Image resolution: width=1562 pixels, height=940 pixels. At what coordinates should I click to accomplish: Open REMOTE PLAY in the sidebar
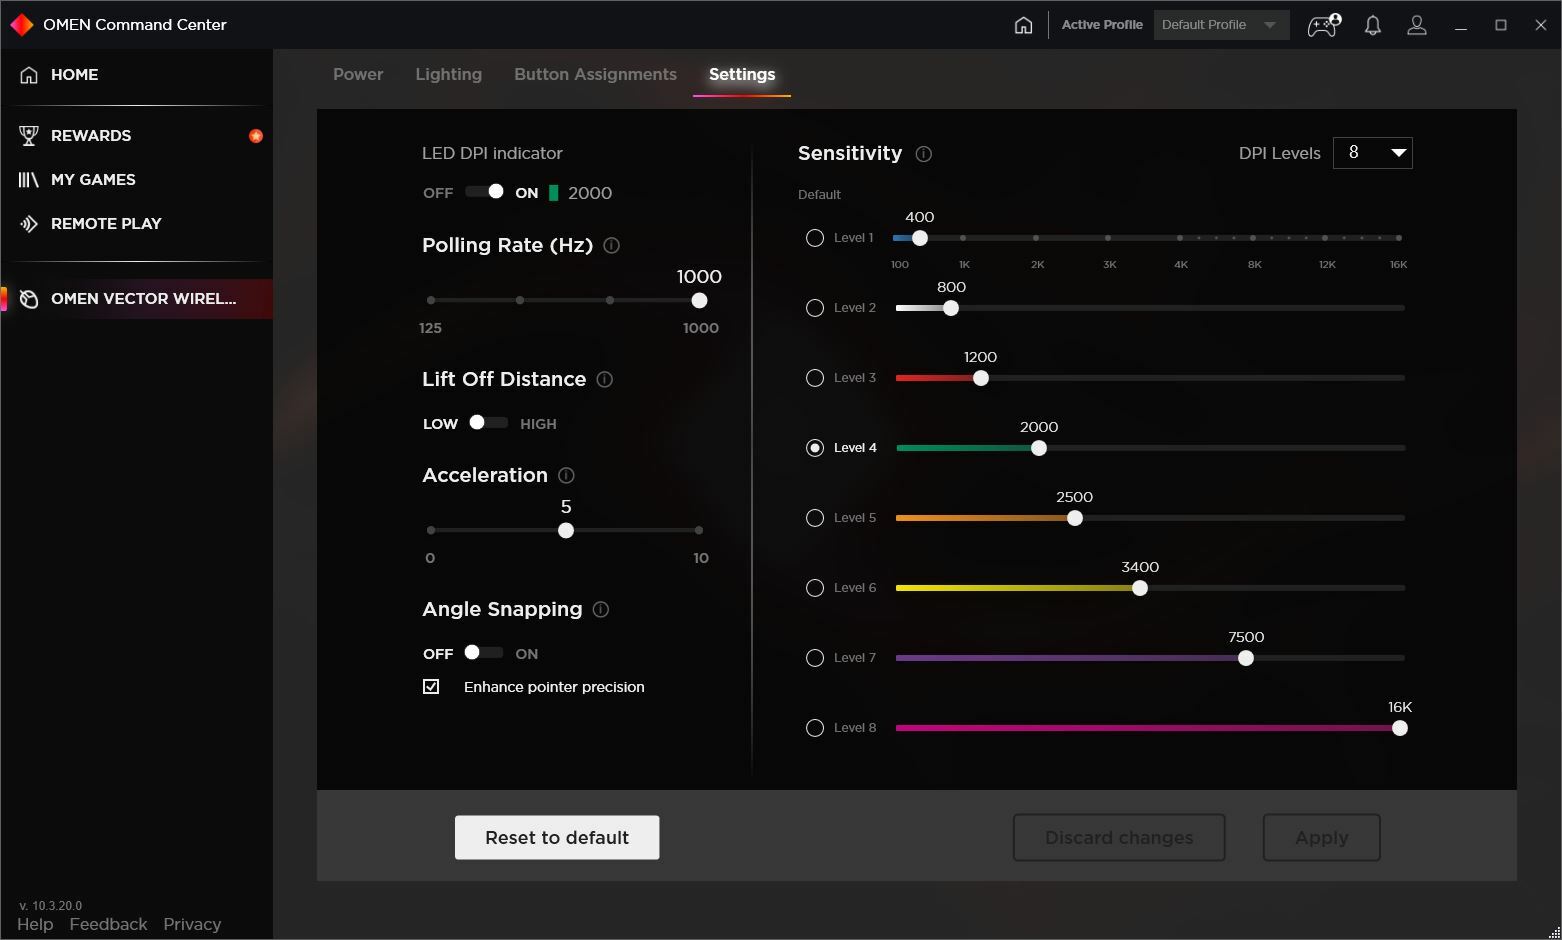point(106,223)
